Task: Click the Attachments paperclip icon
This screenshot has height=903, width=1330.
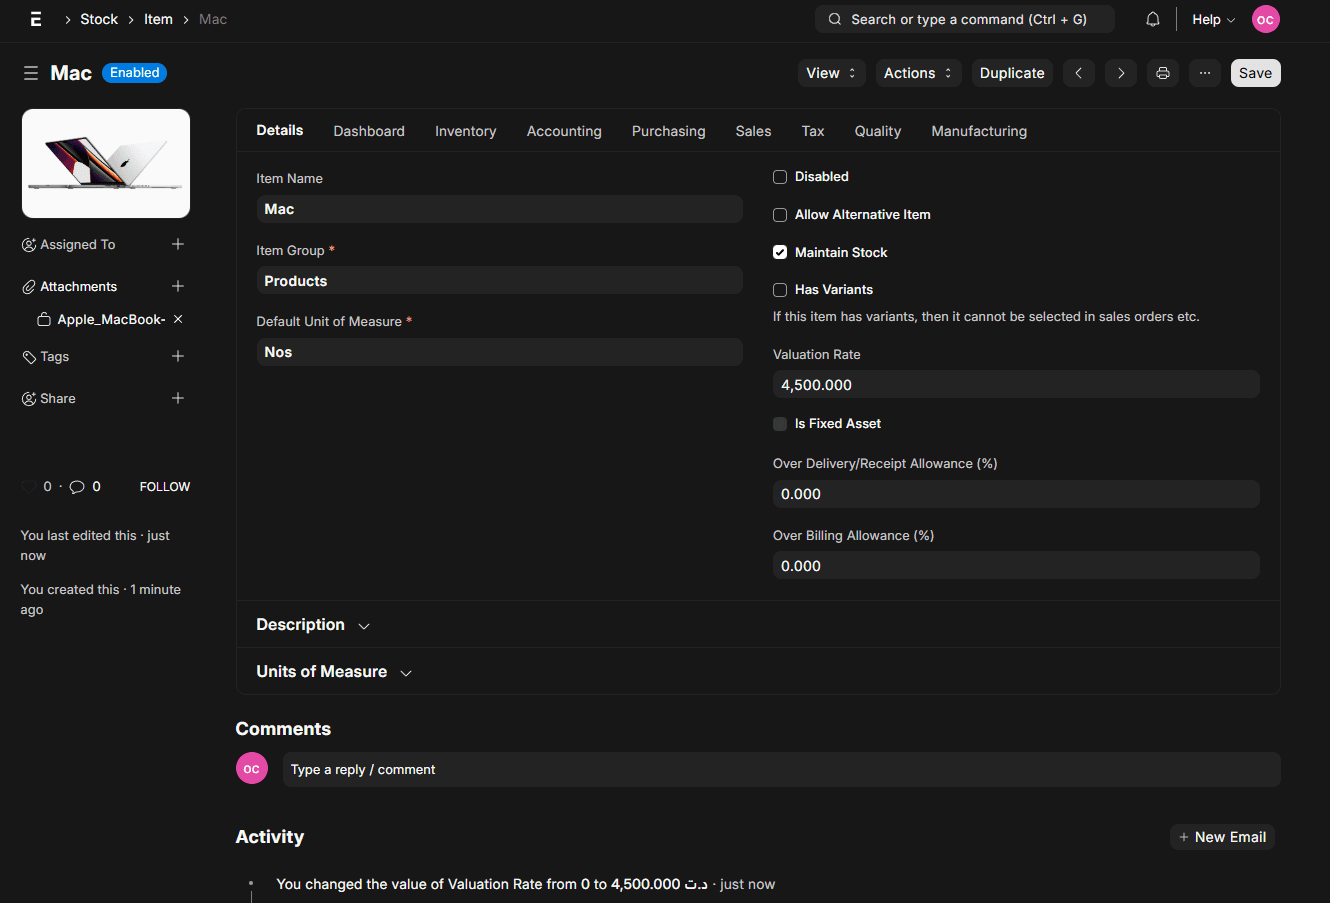Action: tap(29, 287)
